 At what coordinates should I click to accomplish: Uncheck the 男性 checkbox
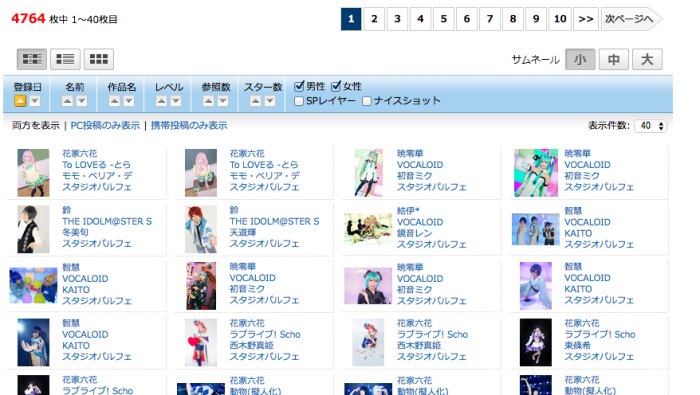(299, 87)
